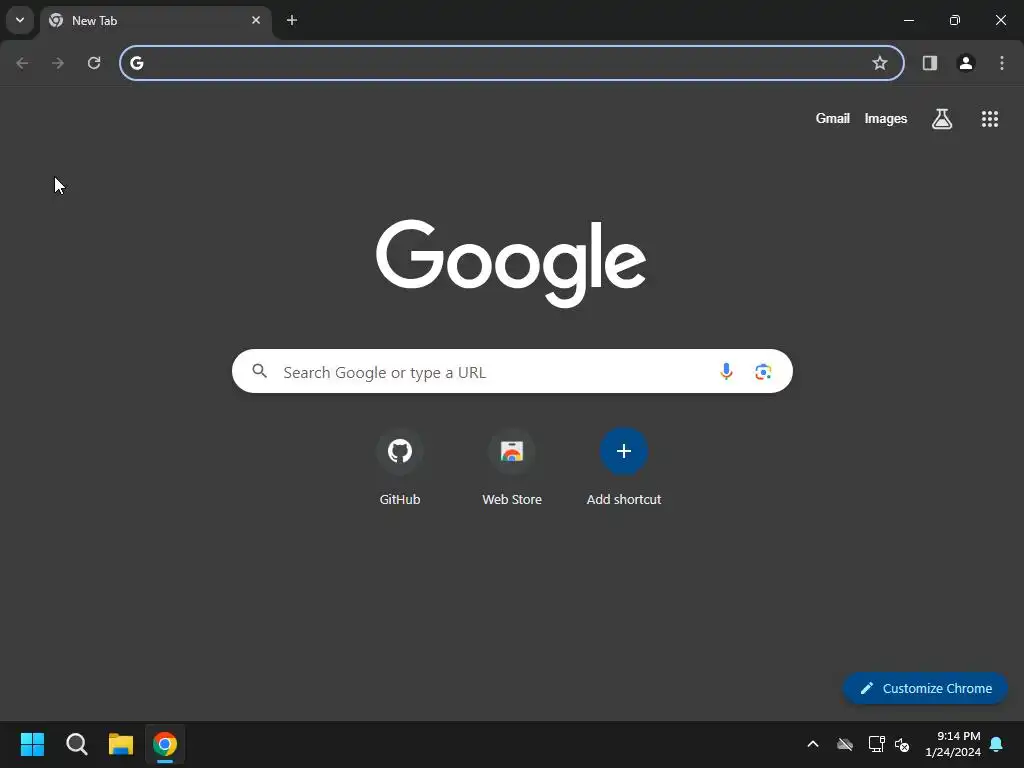Click the magnifier icon in search box

coord(260,371)
